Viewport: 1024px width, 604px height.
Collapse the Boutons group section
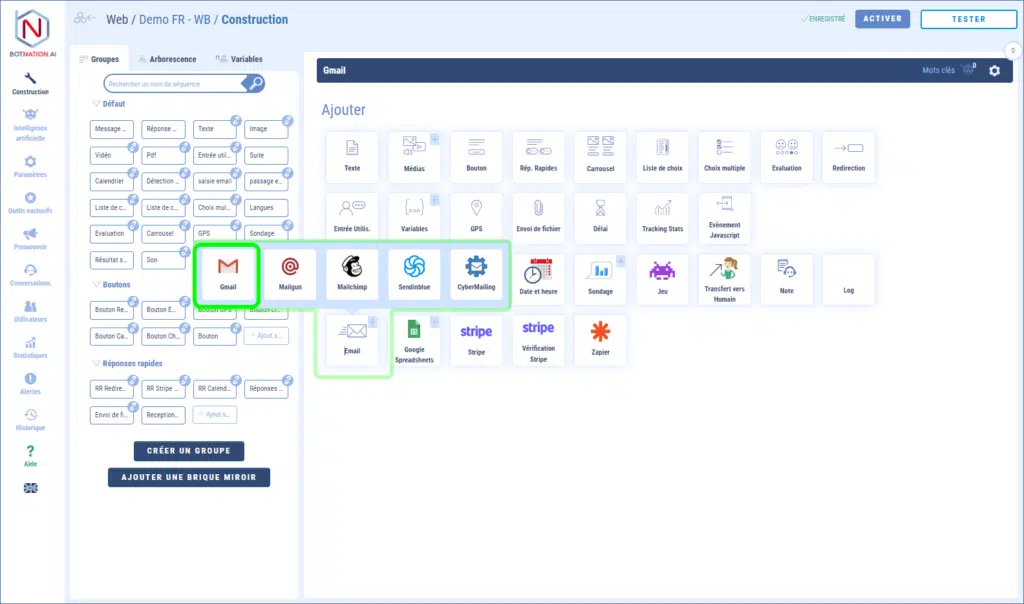[x=96, y=285]
